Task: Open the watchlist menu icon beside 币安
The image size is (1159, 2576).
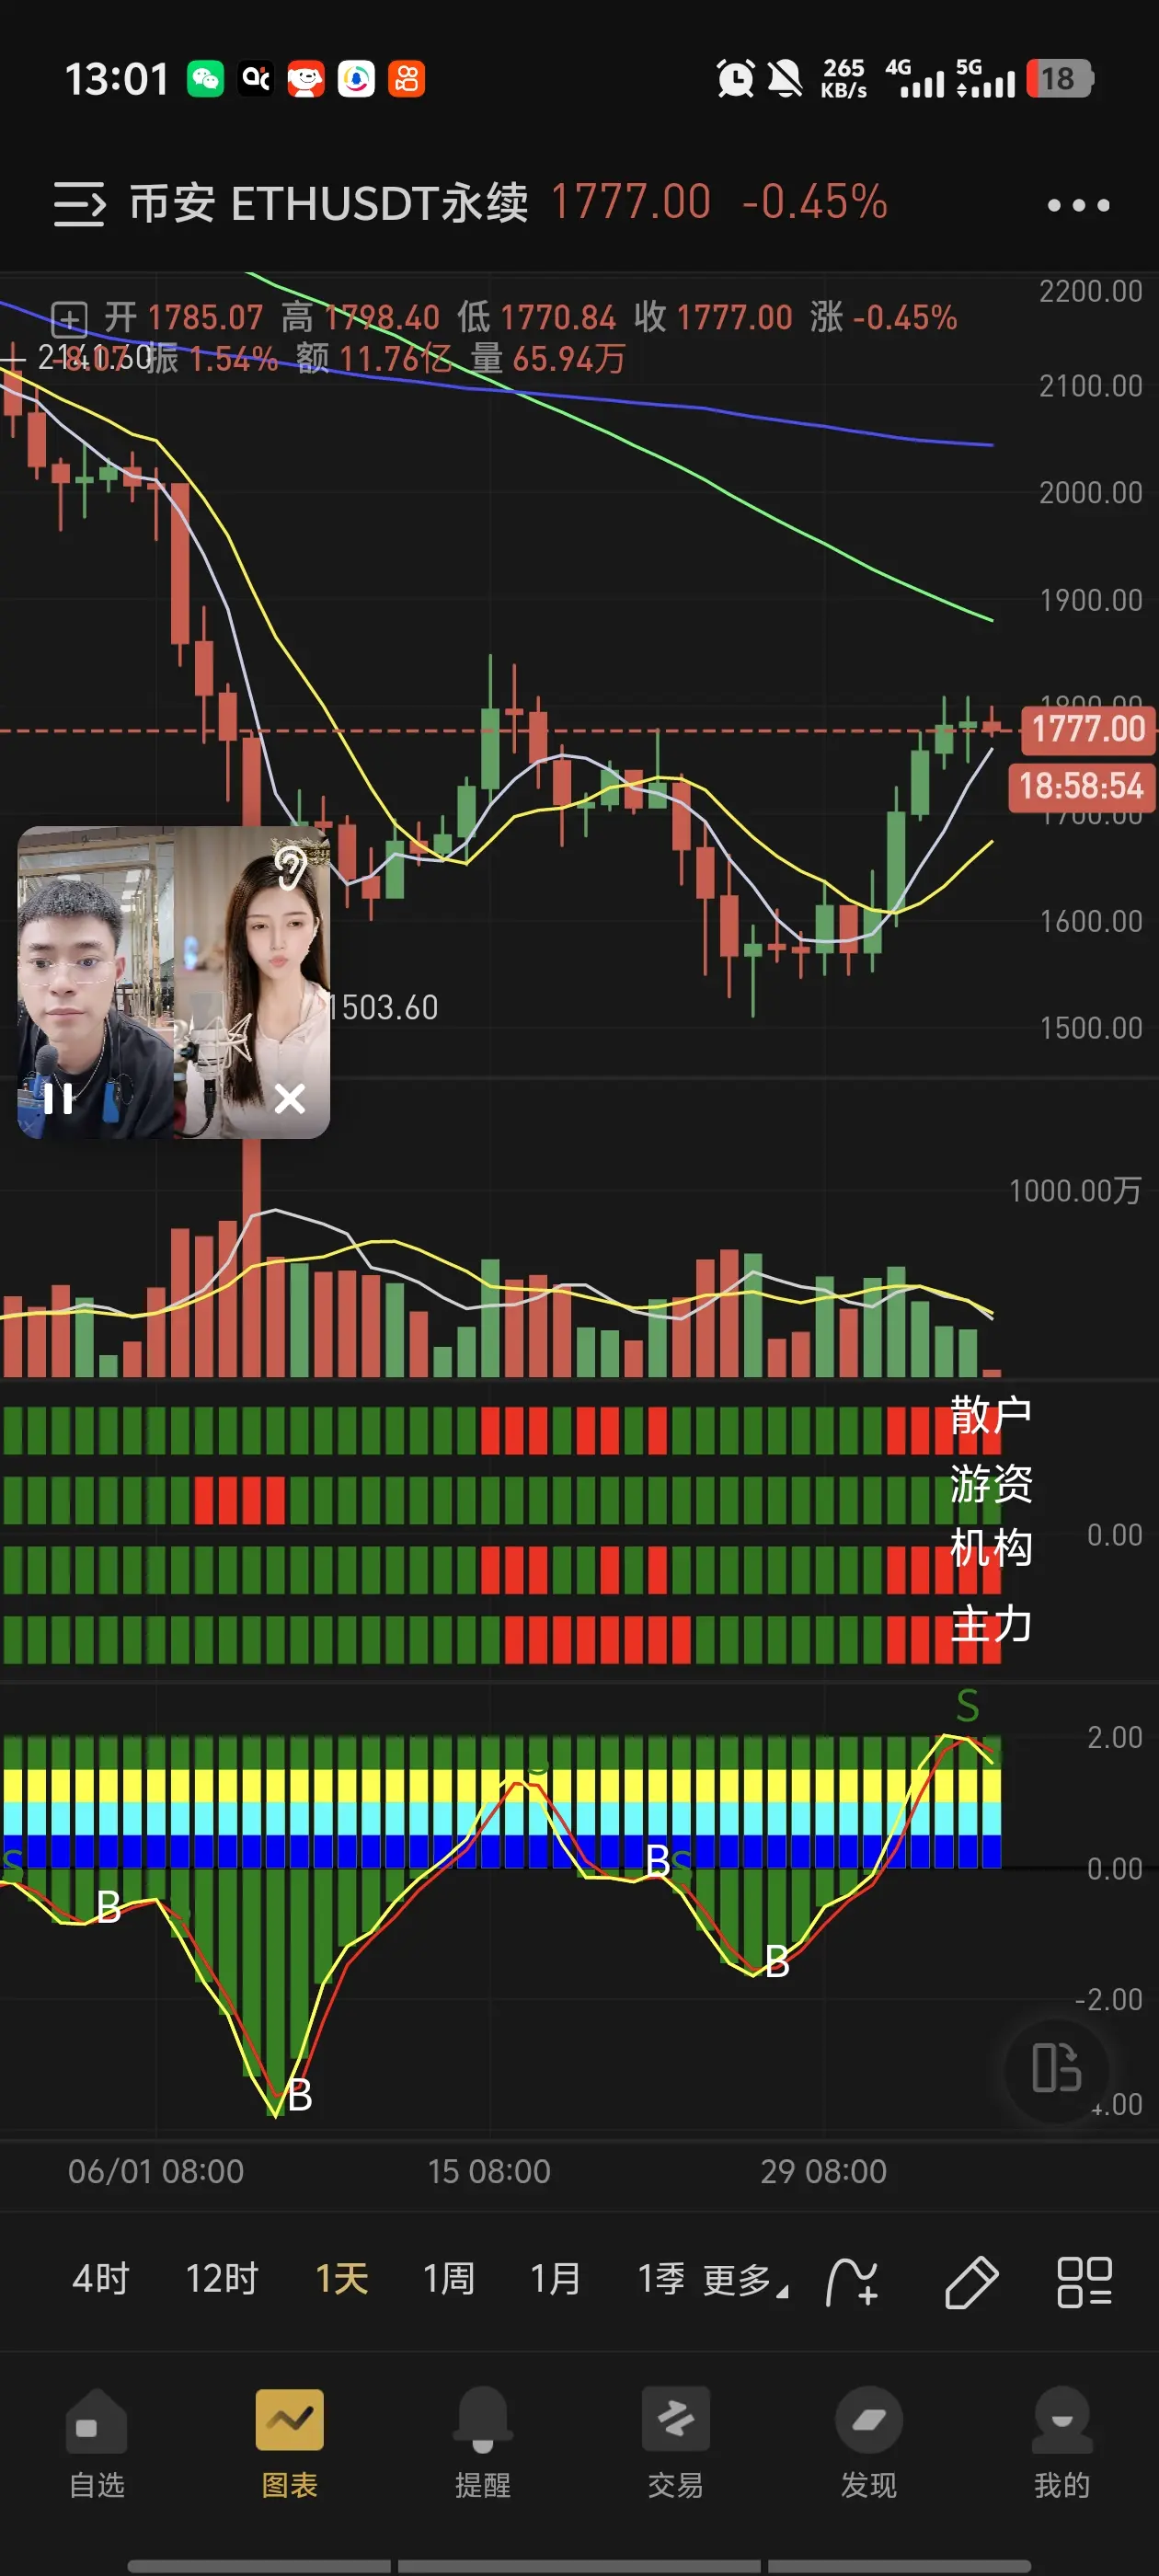Action: tap(79, 204)
